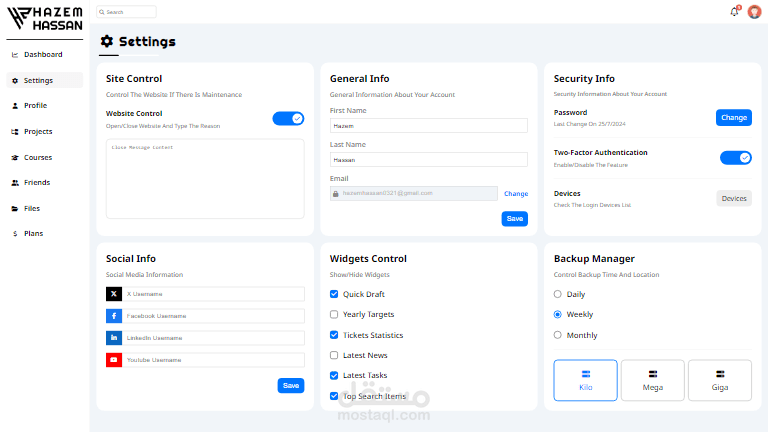The width and height of the screenshot is (768, 432).
Task: Click the Facebook social icon
Action: pyautogui.click(x=114, y=316)
